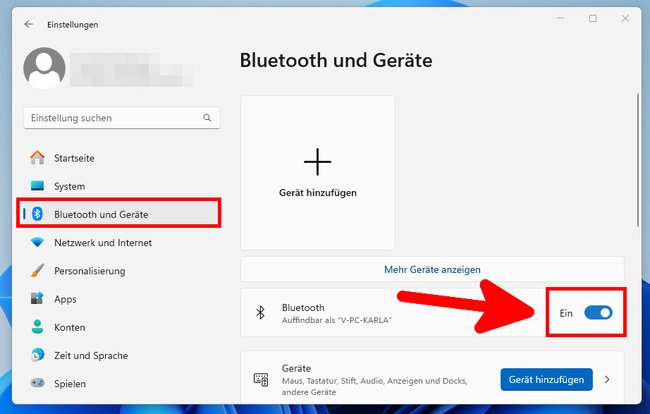Click the search magnifier icon
The image size is (650, 414).
tap(207, 118)
